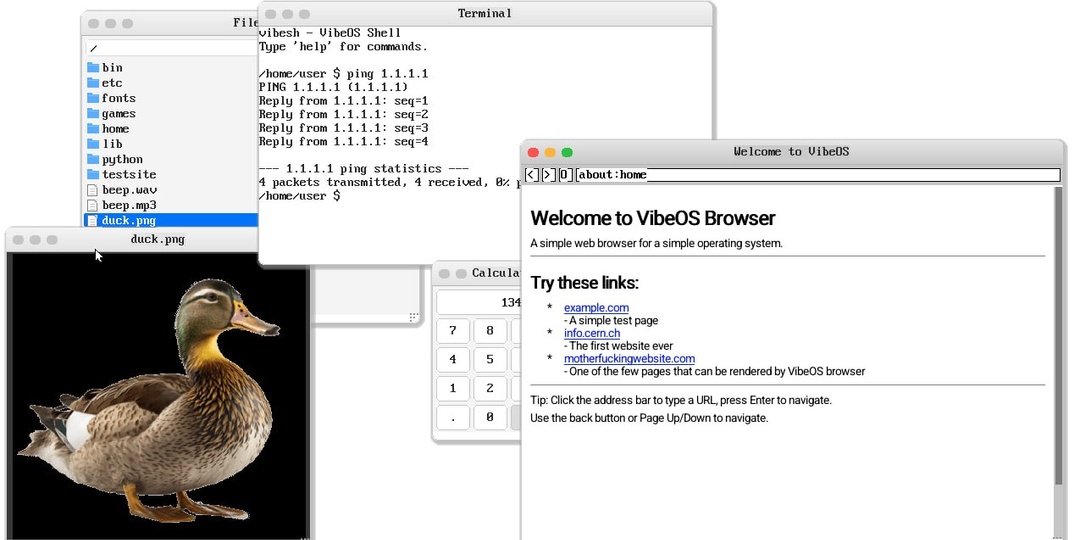Minimize the browser with the yellow button
Image resolution: width=1080 pixels, height=540 pixels.
pyautogui.click(x=550, y=152)
